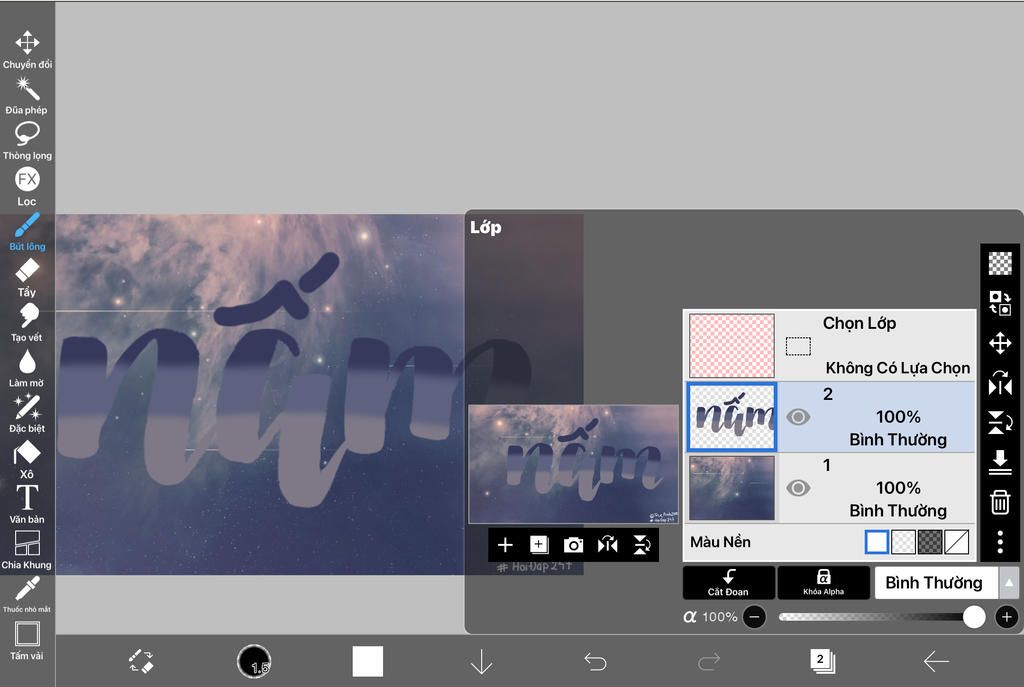This screenshot has width=1024, height=687.
Task: Add special layer with boxed plus icon
Action: (539, 545)
